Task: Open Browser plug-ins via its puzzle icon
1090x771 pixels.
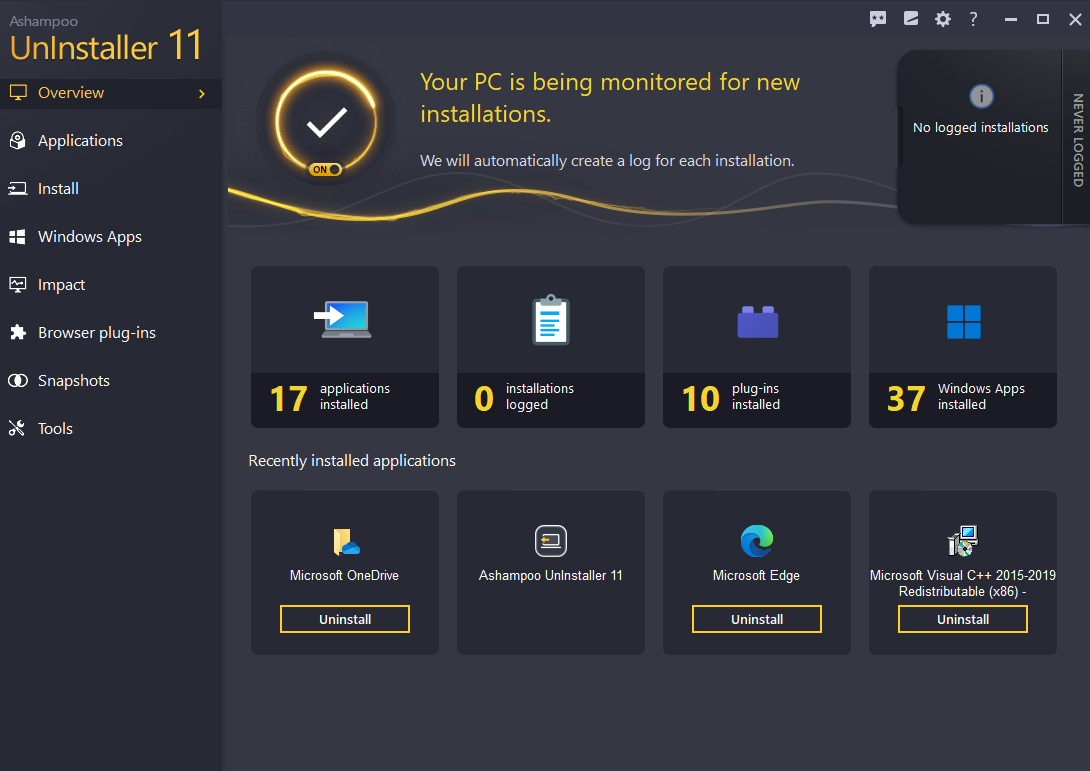Action: click(16, 332)
